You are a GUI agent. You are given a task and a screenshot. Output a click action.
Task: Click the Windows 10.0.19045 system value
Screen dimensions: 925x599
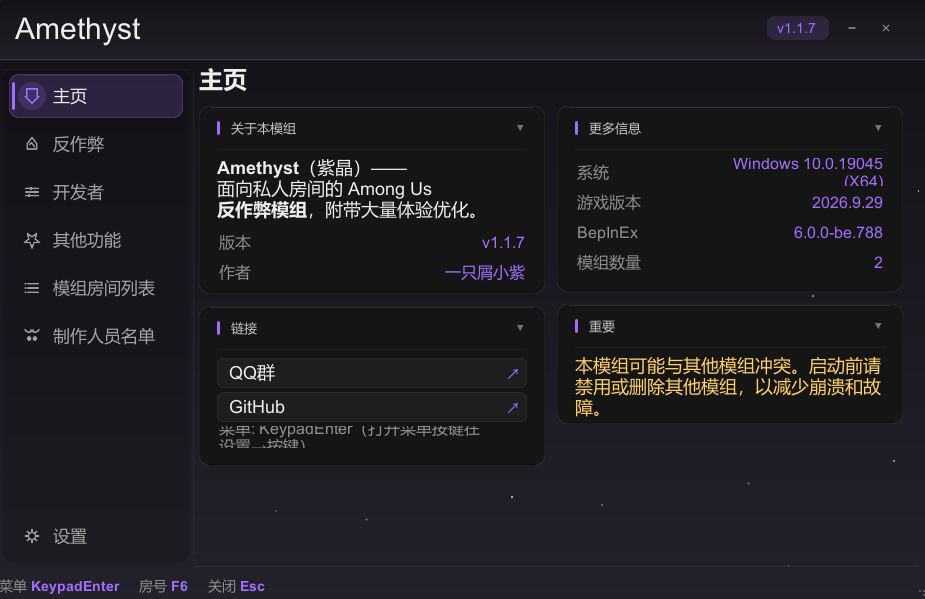[x=808, y=171]
